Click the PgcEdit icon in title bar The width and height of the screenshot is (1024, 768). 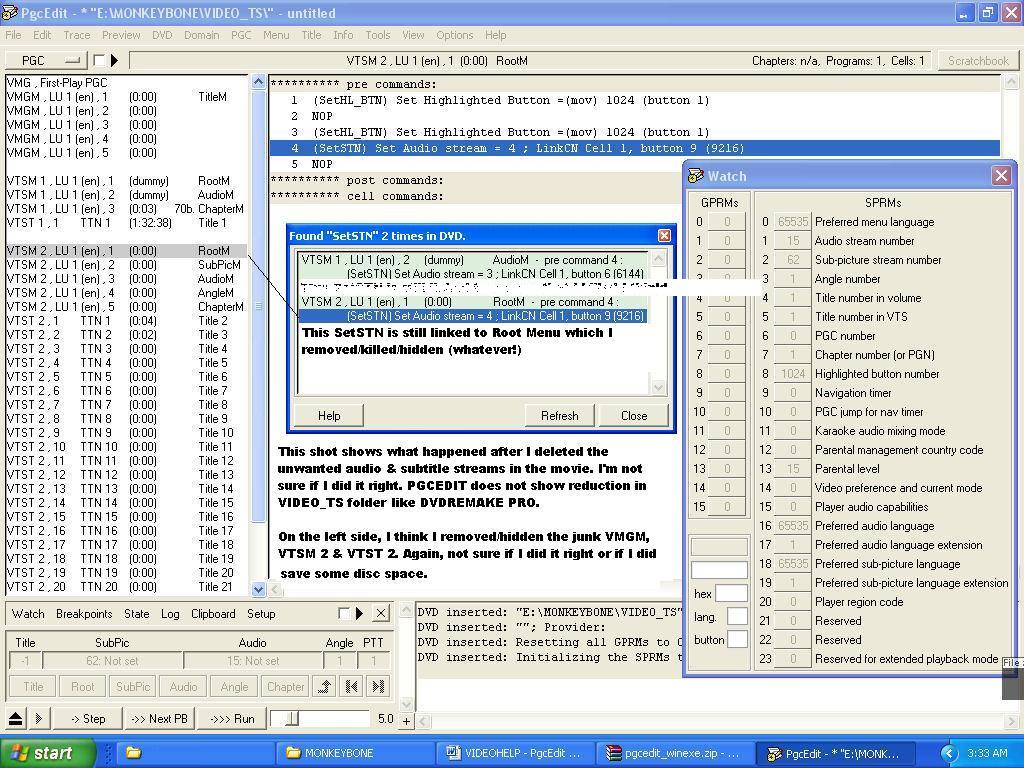[x=10, y=13]
